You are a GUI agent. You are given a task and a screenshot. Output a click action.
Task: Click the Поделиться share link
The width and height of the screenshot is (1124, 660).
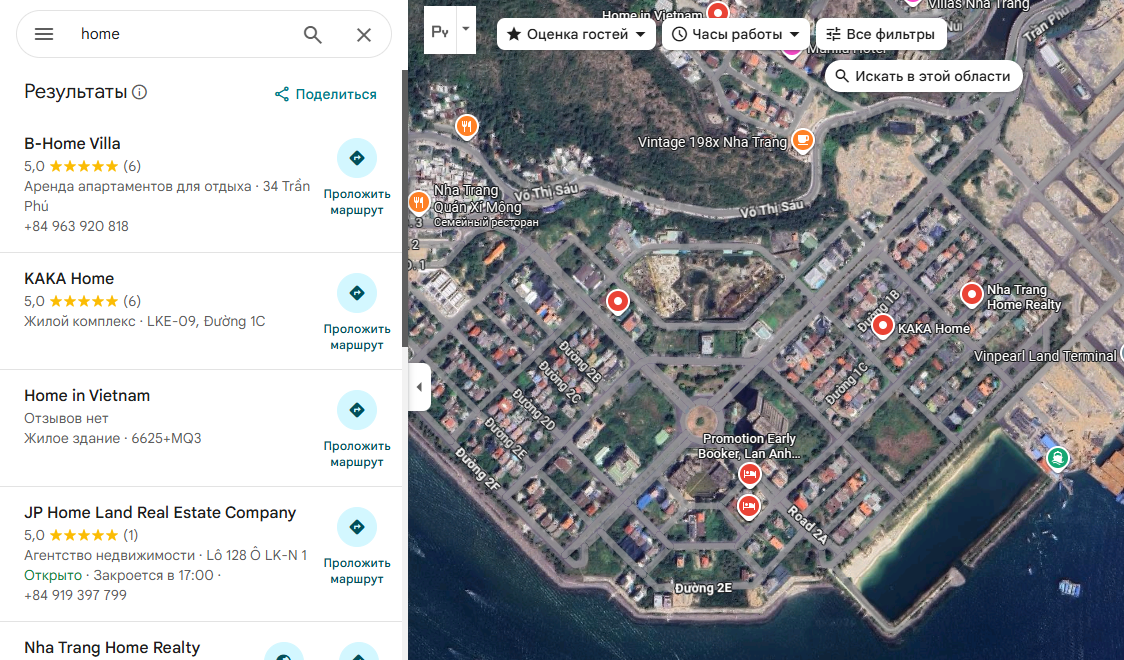pos(325,94)
